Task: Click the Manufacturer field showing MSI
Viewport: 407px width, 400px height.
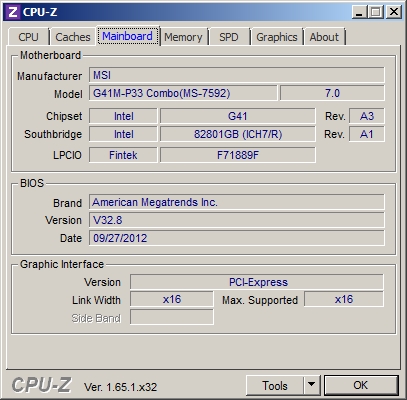Action: click(237, 75)
